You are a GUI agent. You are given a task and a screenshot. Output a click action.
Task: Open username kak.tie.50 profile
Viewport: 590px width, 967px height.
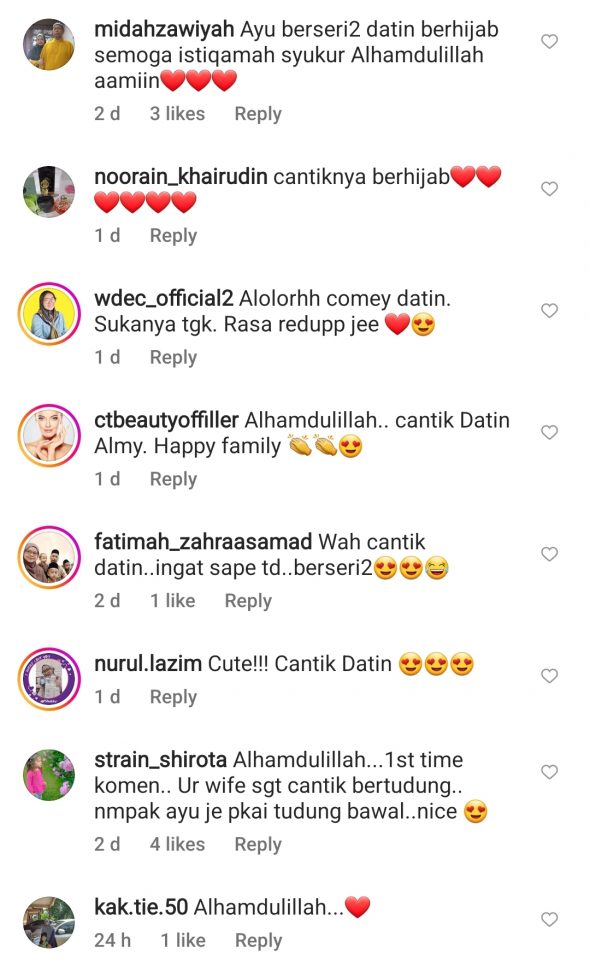click(x=141, y=907)
